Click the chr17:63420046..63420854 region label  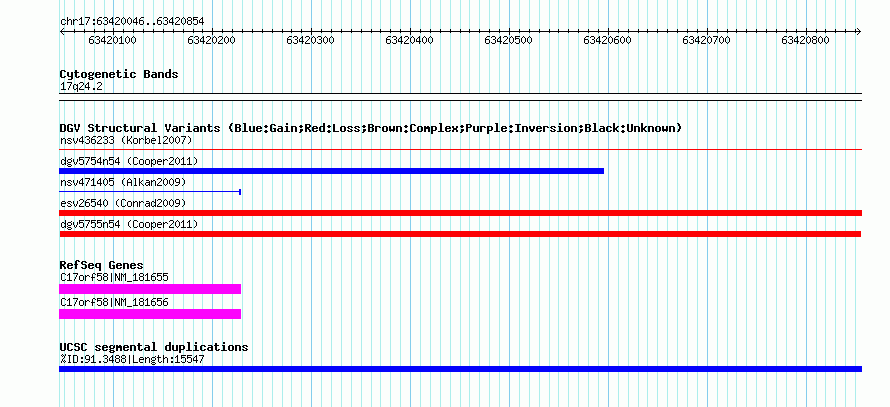pyautogui.click(x=132, y=22)
